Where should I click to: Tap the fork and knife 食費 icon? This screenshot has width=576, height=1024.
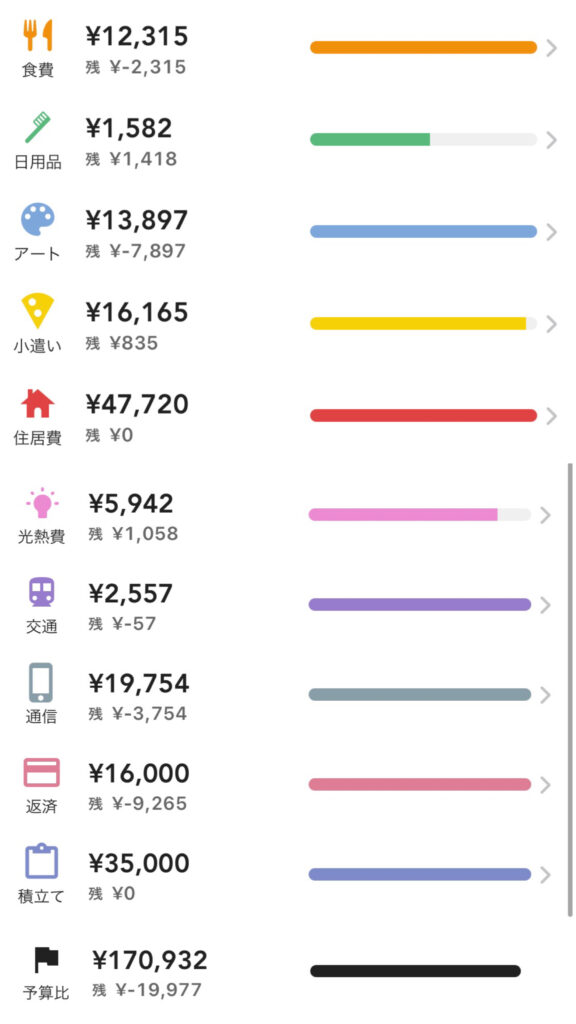pyautogui.click(x=38, y=35)
